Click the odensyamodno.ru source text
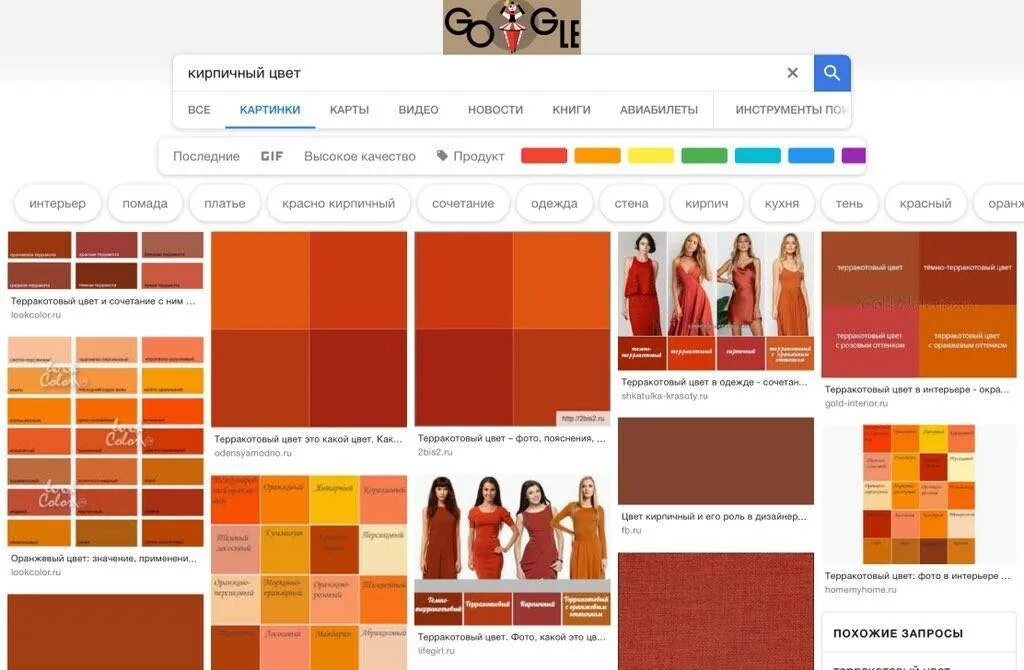 tap(253, 453)
